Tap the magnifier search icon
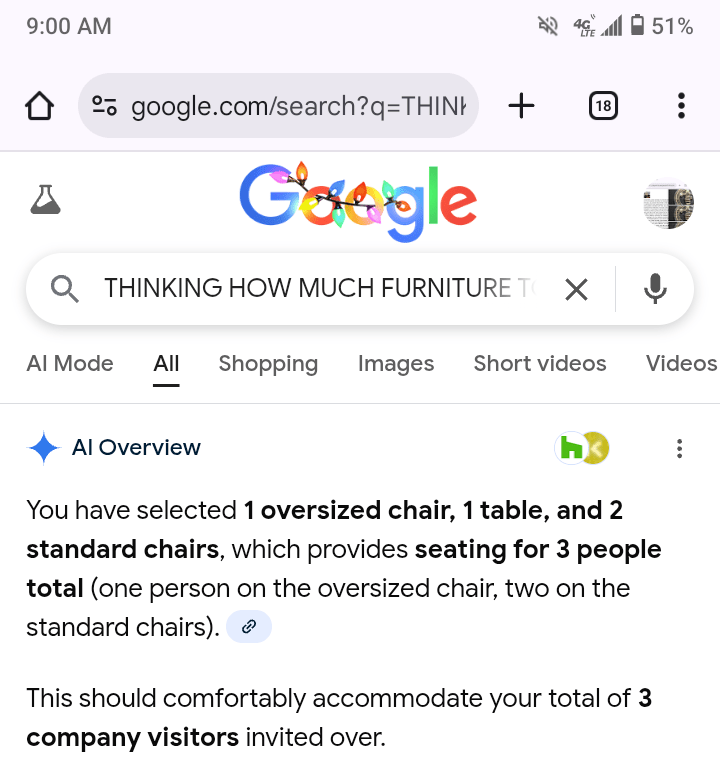 (65, 289)
